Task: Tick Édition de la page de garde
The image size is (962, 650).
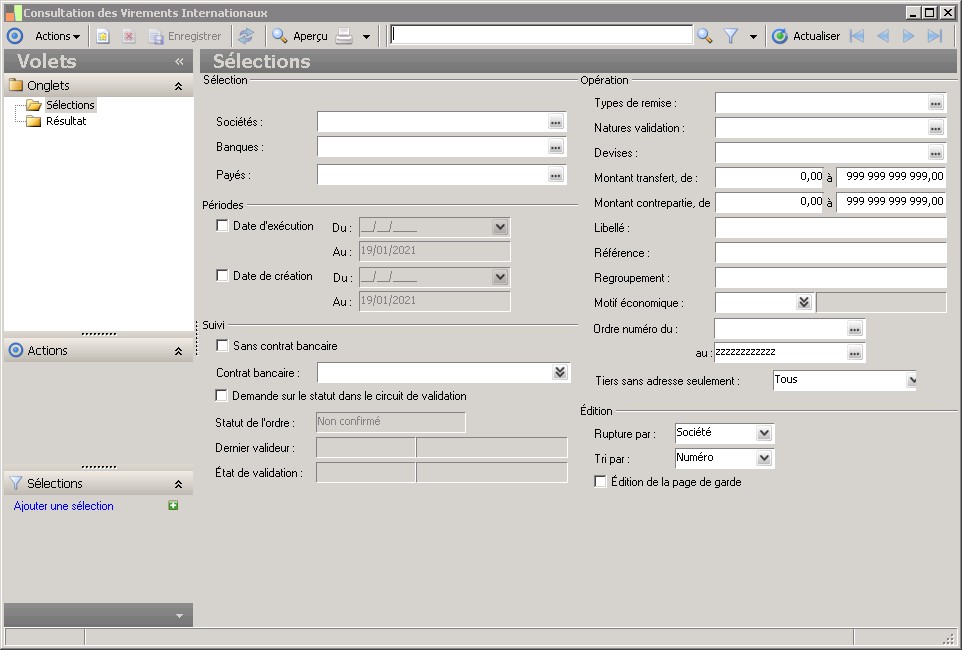Action: (x=600, y=482)
